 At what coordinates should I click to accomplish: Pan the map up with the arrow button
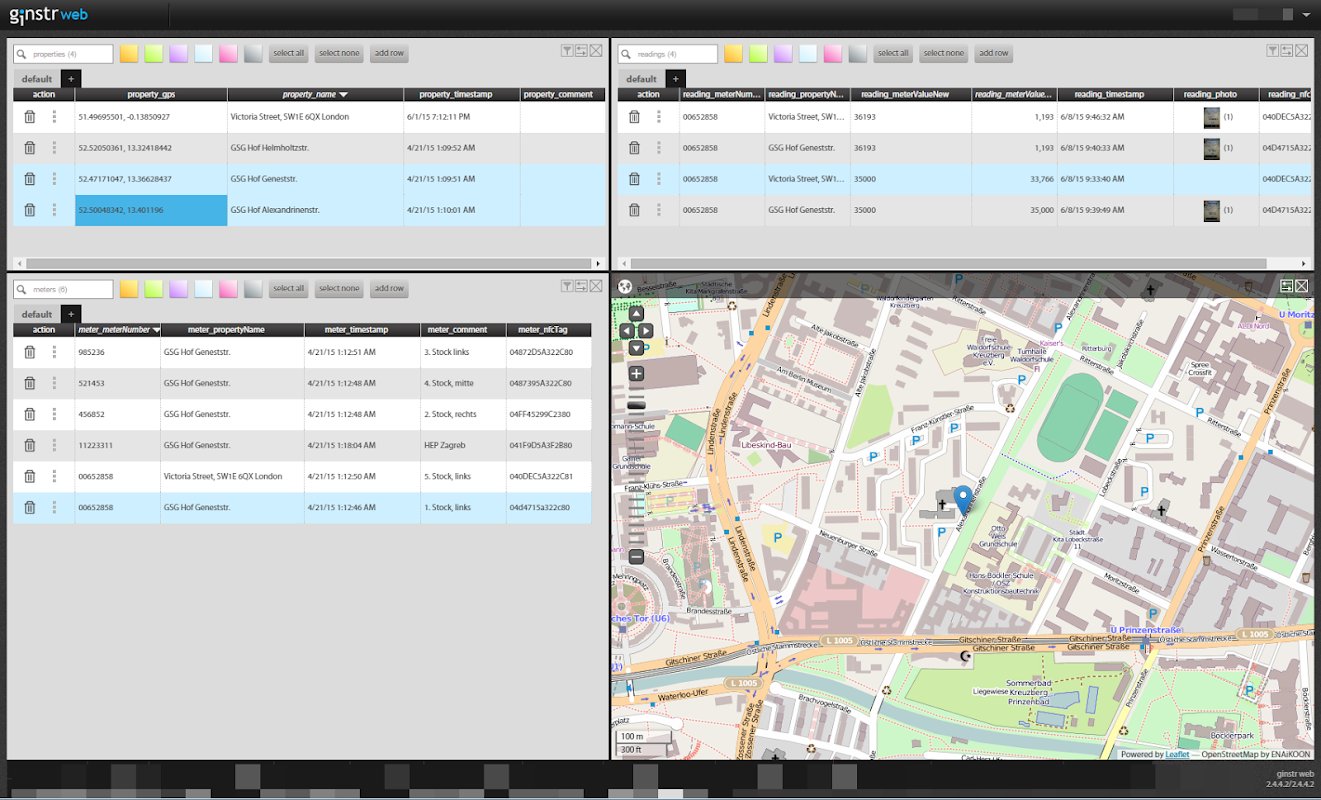coord(636,313)
